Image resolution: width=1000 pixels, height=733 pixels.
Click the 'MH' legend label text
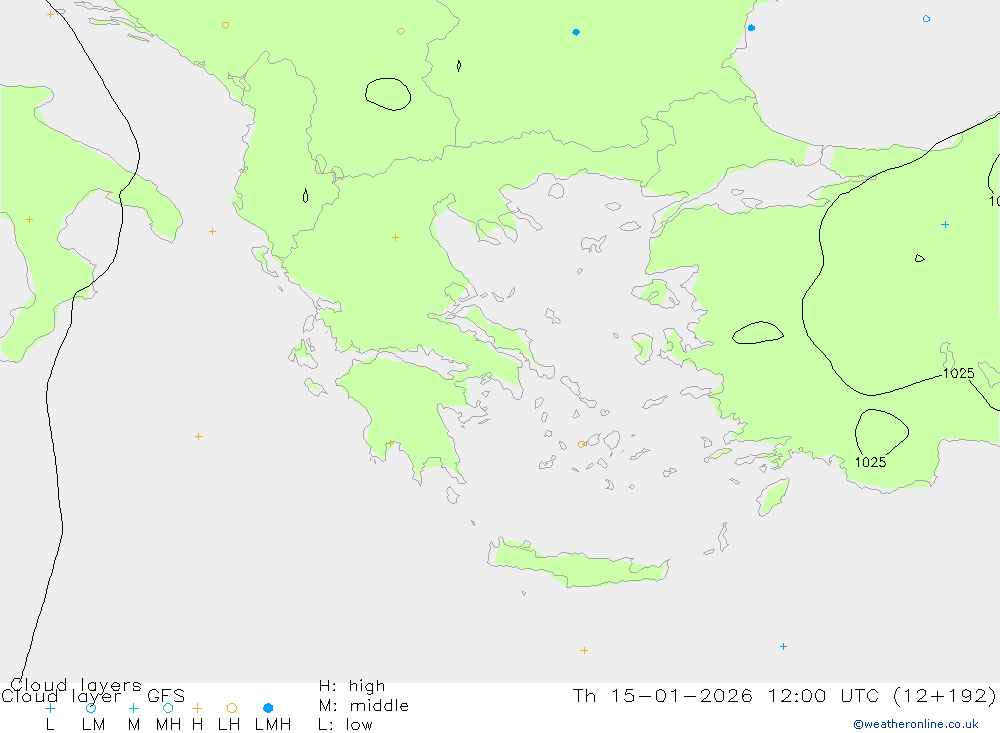[168, 725]
